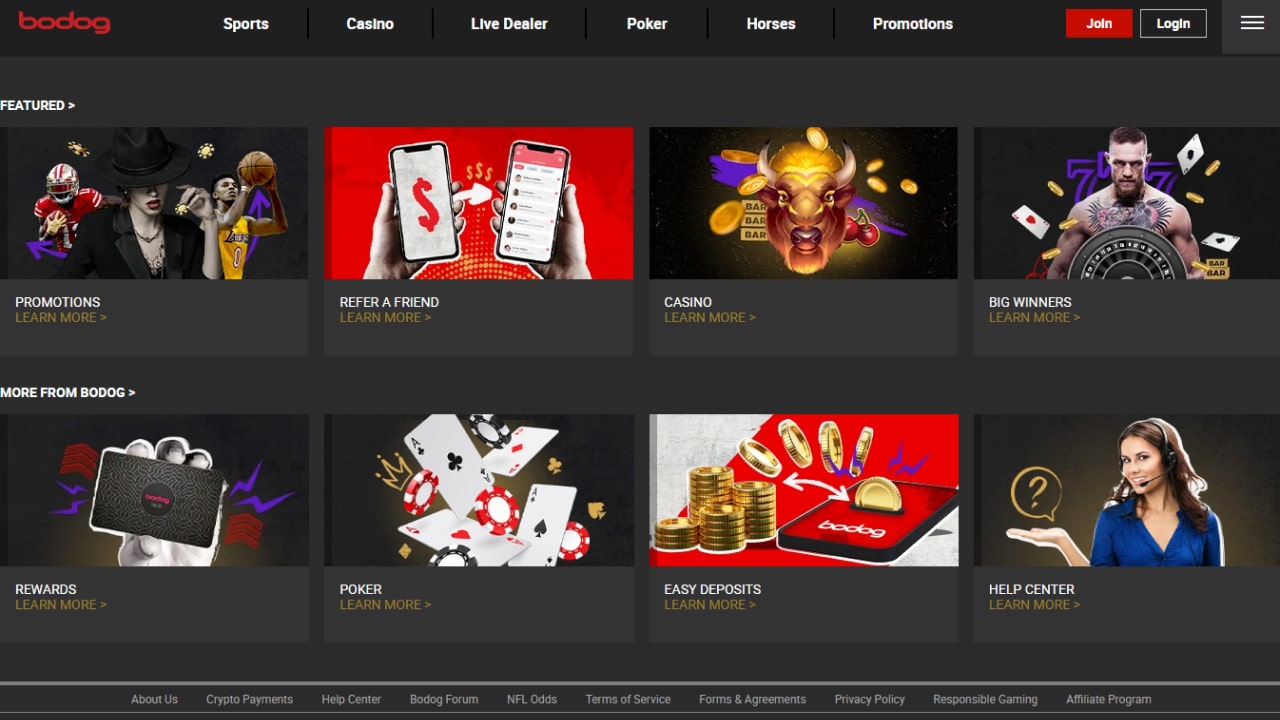Open the Promotions card image
The height and width of the screenshot is (720, 1280).
click(154, 203)
